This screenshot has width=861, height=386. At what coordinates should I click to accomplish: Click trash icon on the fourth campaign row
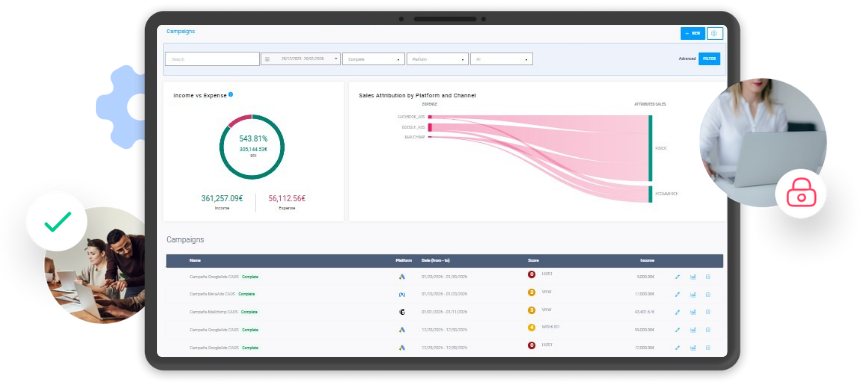[x=708, y=330]
